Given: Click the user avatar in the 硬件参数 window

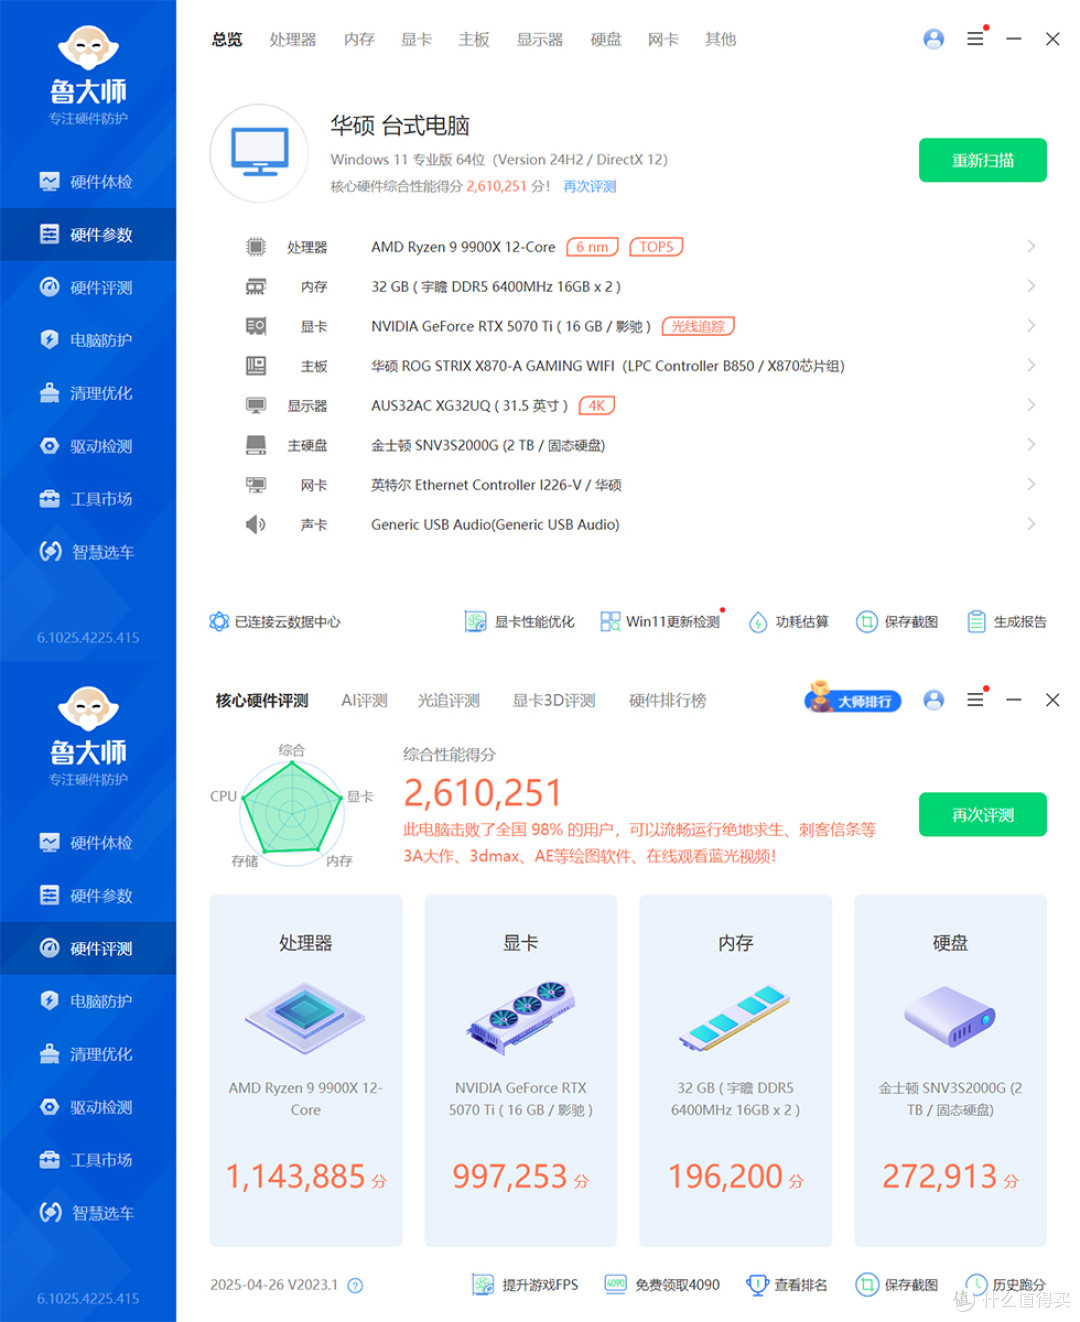Looking at the screenshot, I should tap(933, 39).
